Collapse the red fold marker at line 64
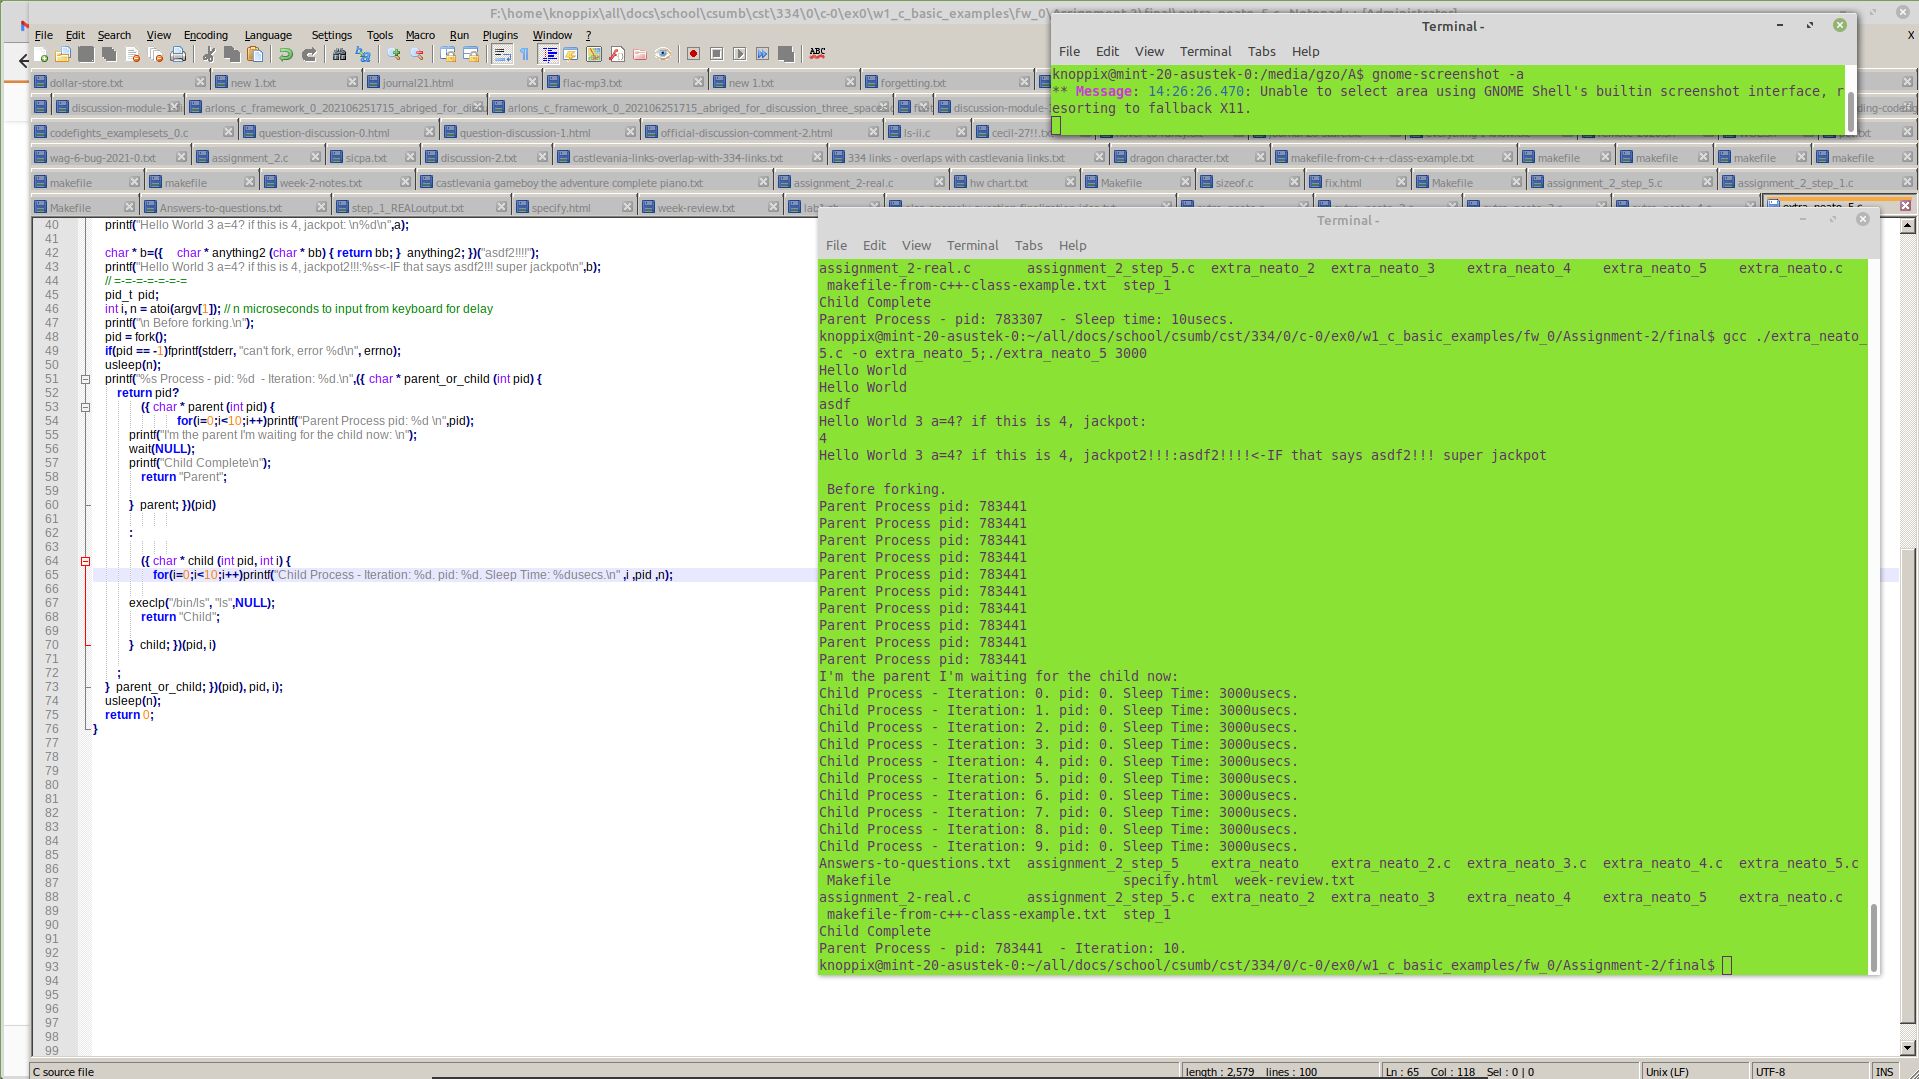This screenshot has width=1919, height=1079. tap(85, 561)
